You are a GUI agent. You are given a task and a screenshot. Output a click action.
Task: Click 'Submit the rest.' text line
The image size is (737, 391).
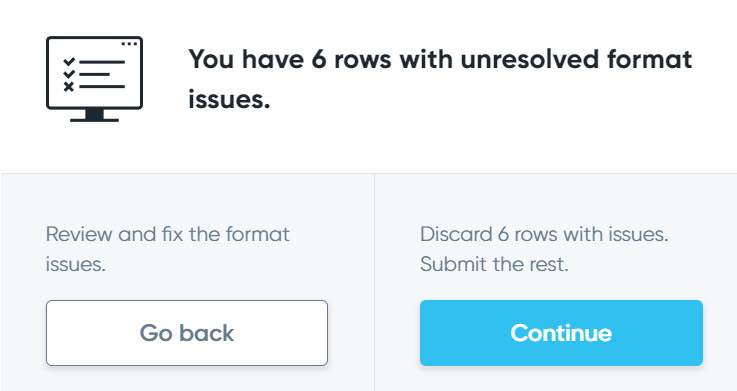click(494, 264)
